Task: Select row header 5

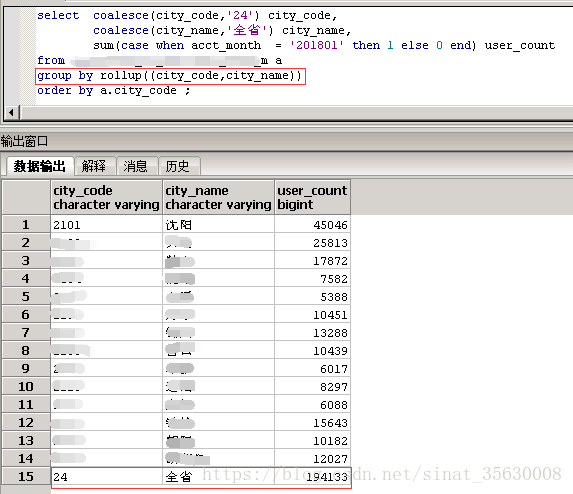Action: (x=26, y=296)
